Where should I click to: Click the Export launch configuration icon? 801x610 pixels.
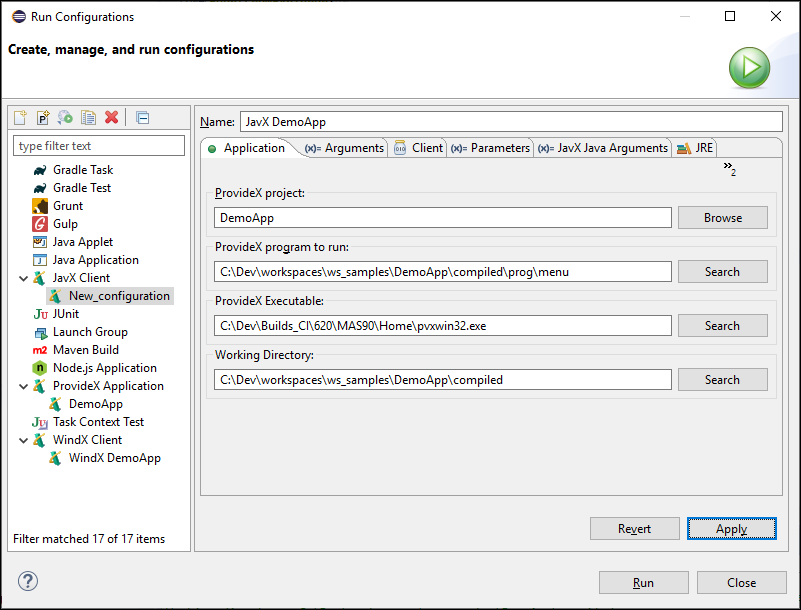tap(65, 118)
